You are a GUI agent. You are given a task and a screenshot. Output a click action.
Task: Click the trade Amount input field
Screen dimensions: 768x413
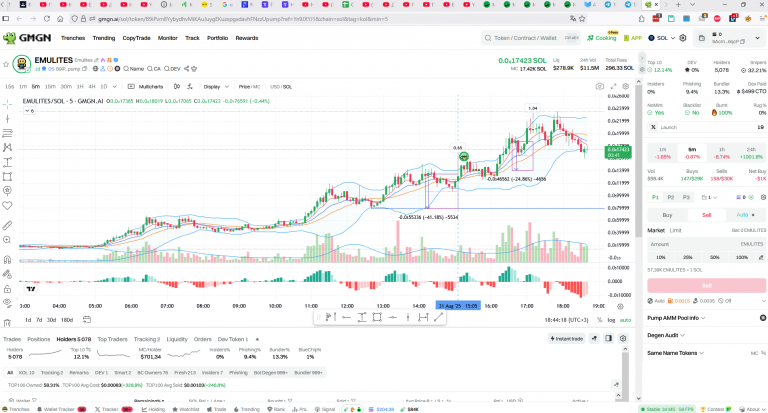tap(706, 243)
